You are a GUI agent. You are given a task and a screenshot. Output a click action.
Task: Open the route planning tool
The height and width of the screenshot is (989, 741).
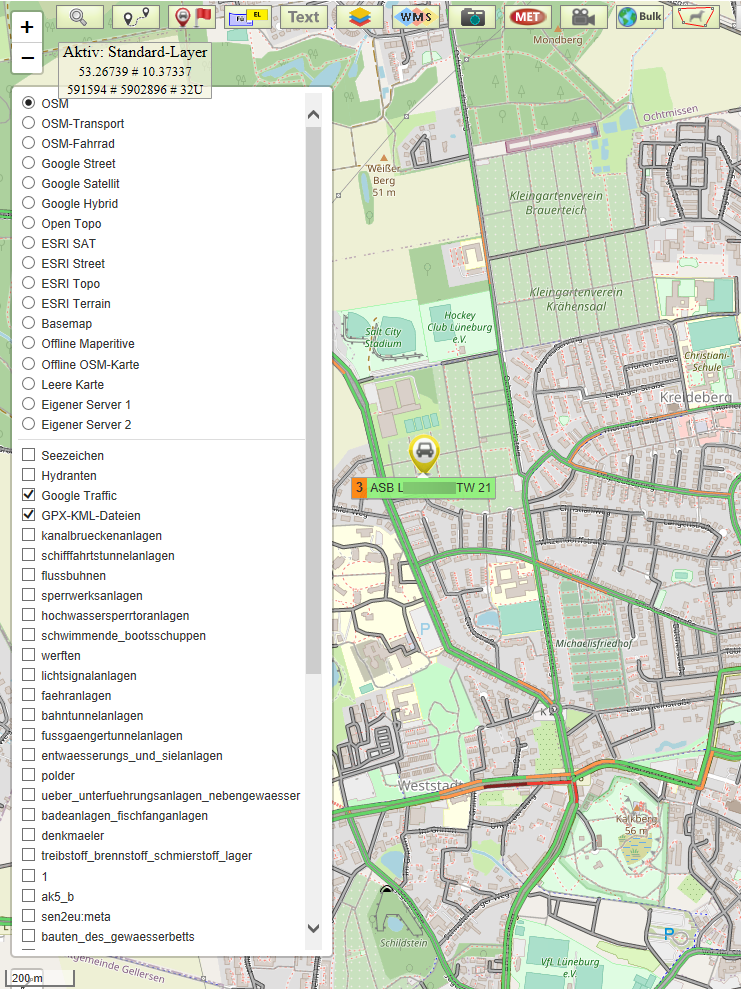coord(136,16)
